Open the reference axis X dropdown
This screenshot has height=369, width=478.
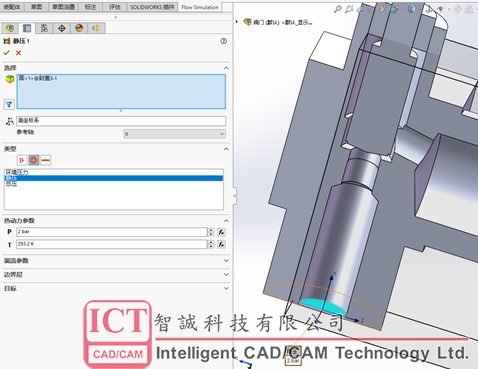(x=174, y=134)
